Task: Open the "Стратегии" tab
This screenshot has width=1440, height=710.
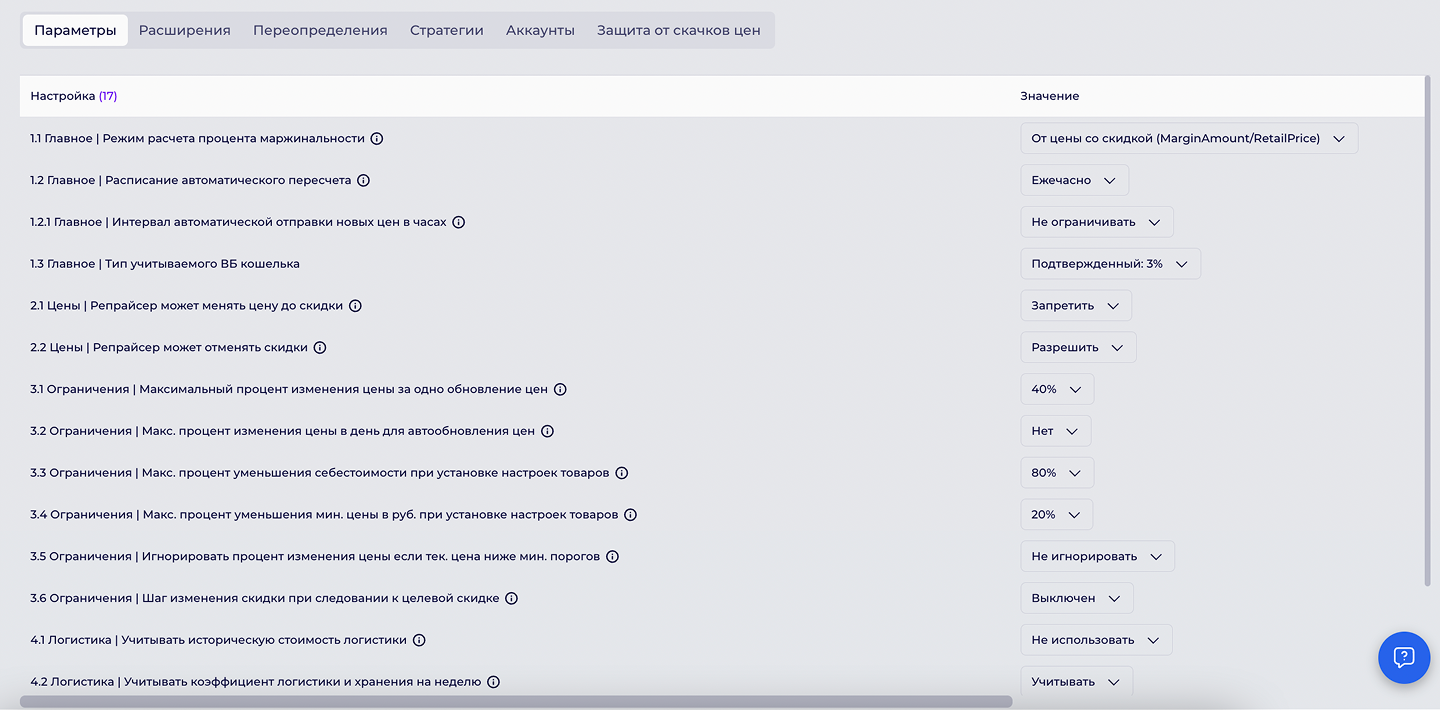Action: point(447,30)
